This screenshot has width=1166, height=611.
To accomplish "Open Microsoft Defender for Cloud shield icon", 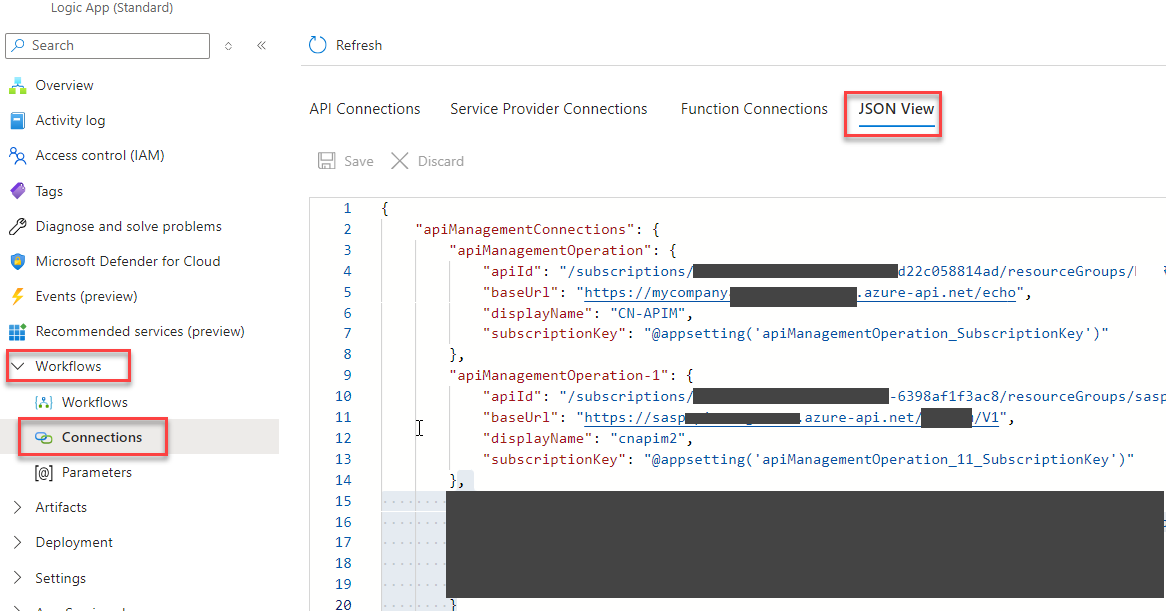I will point(17,261).
